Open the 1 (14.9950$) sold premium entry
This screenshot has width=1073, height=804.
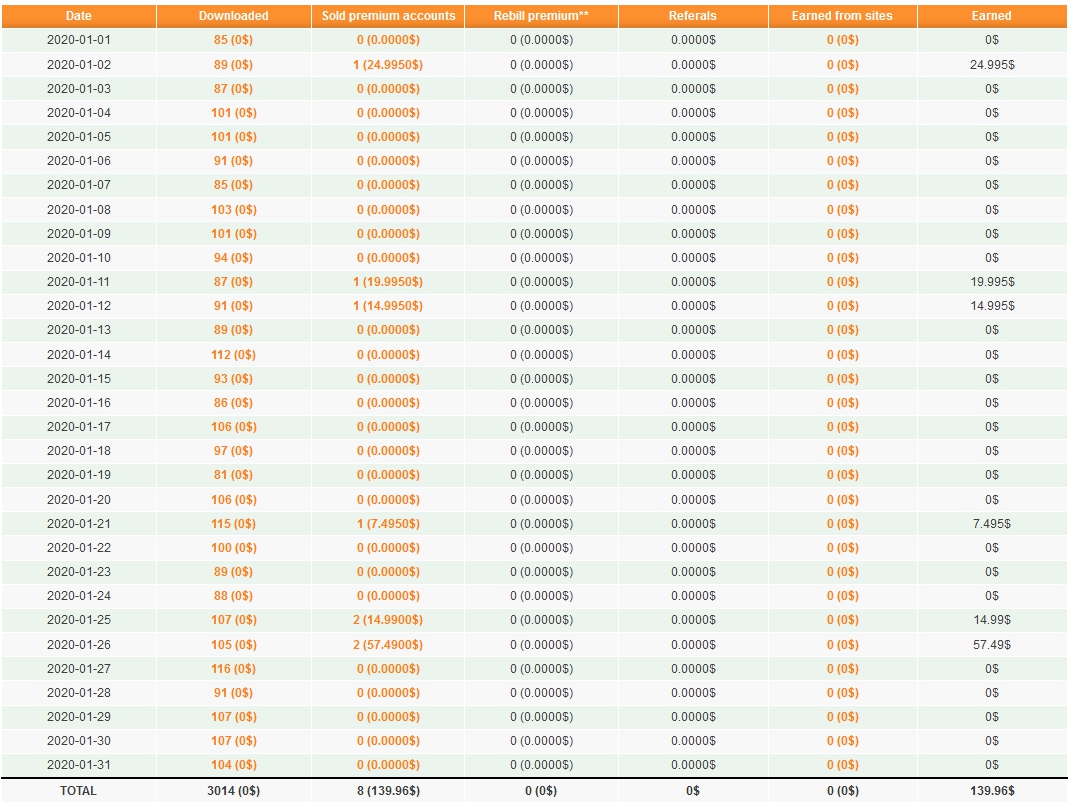point(388,306)
